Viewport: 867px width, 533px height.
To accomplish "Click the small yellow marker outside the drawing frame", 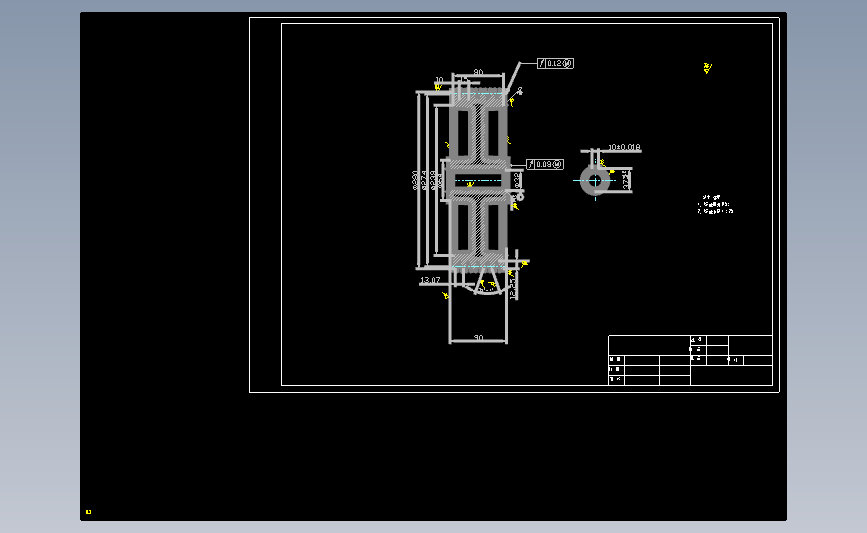I will pos(88,512).
